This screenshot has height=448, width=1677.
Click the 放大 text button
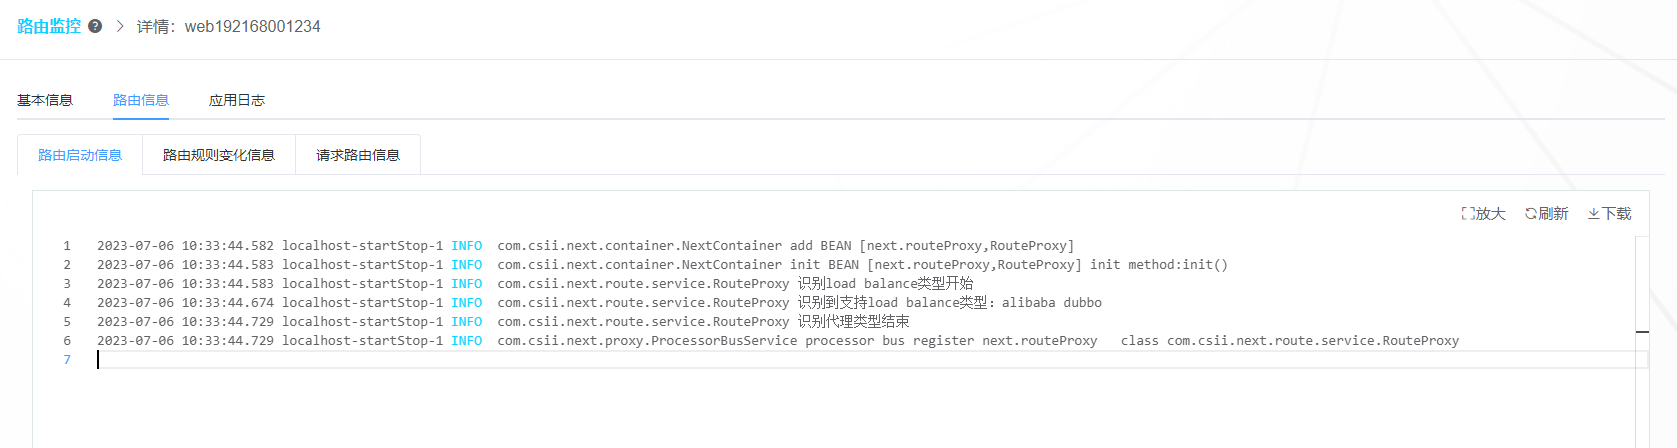point(1491,213)
